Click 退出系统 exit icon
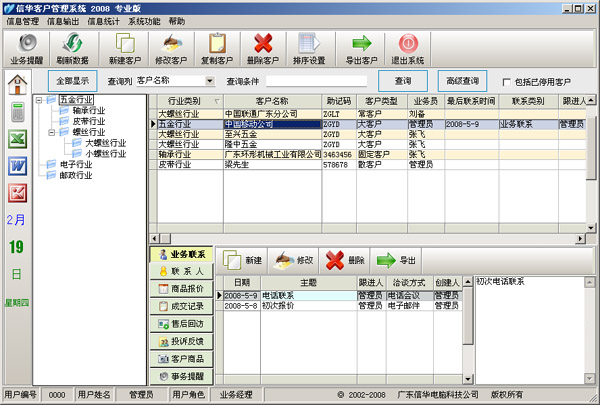This screenshot has height=405, width=600. (409, 43)
